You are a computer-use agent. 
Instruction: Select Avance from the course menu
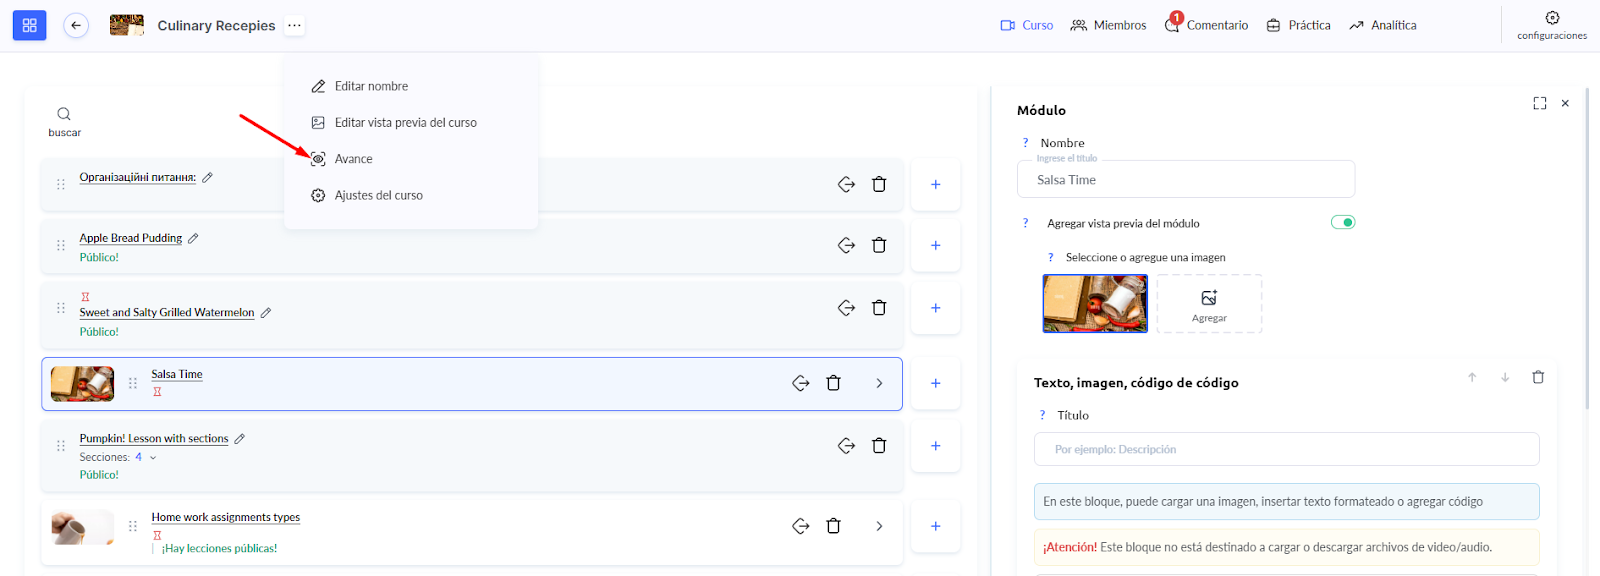(x=353, y=159)
